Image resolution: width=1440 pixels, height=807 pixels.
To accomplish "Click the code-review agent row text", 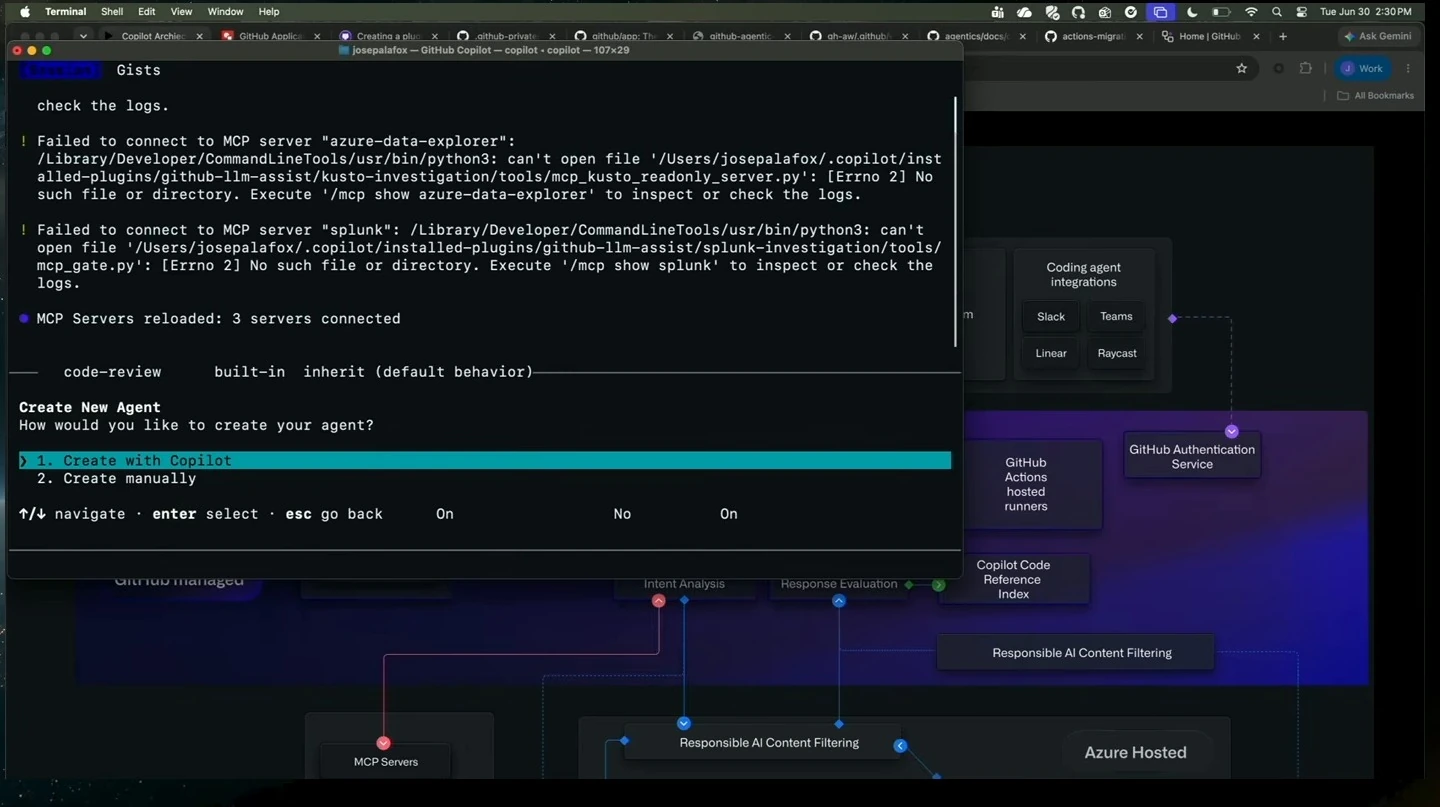I will (112, 372).
